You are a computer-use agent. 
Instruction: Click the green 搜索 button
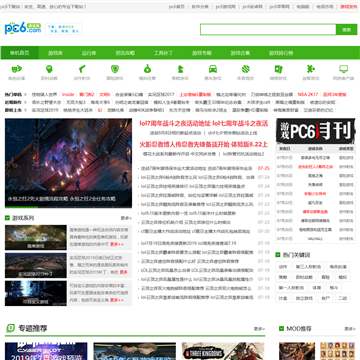click(346, 29)
